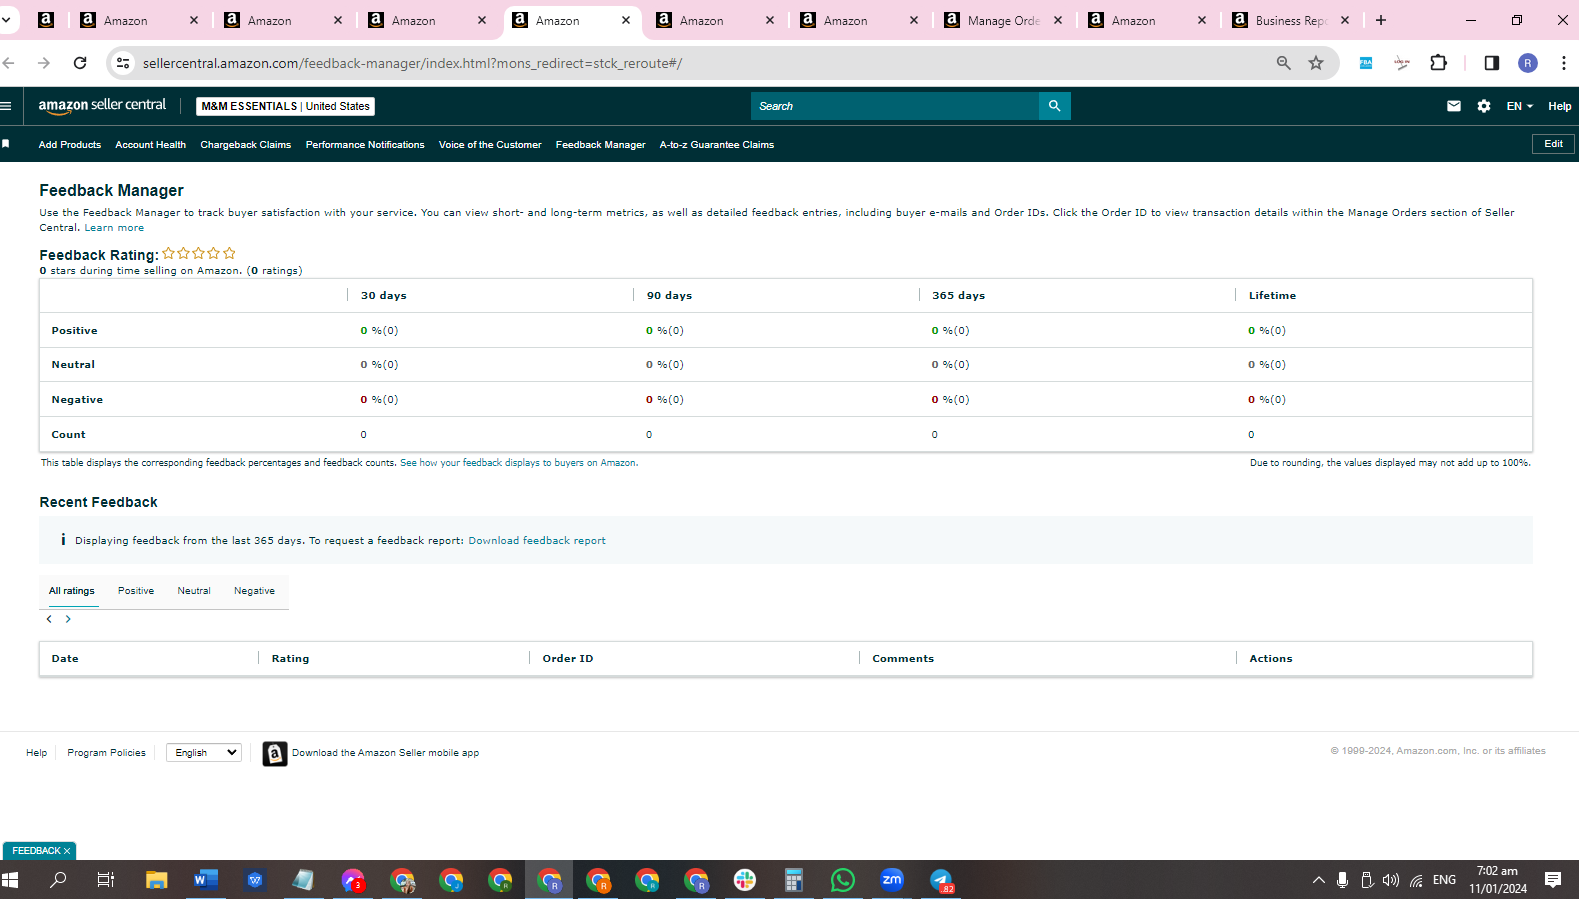Go back to the previous browser page
The image size is (1579, 899).
[9, 63]
